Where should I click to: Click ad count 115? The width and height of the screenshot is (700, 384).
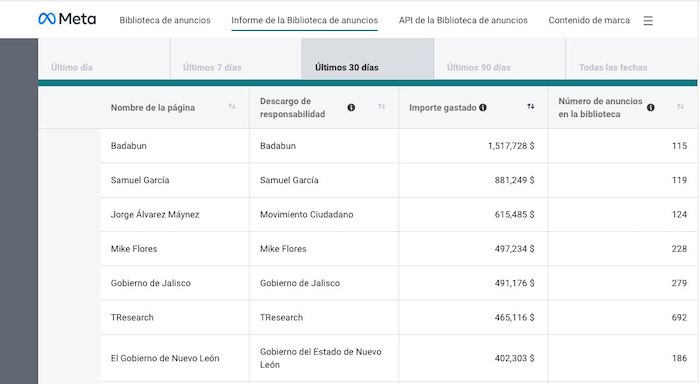click(x=679, y=146)
